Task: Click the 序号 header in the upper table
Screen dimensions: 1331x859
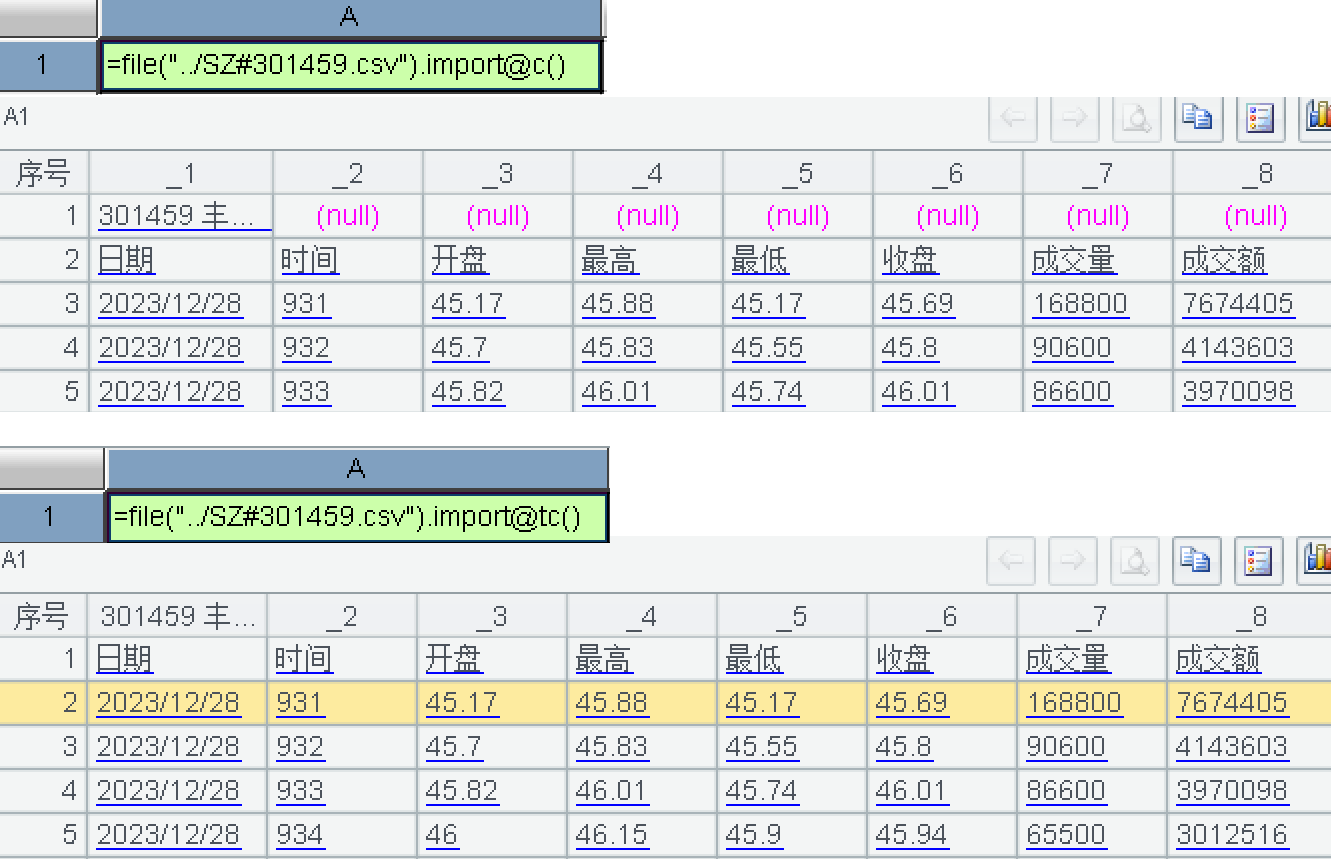Action: tap(44, 173)
